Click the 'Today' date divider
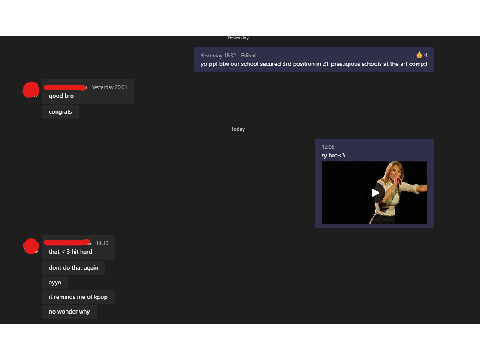480x360 pixels. pyautogui.click(x=238, y=129)
